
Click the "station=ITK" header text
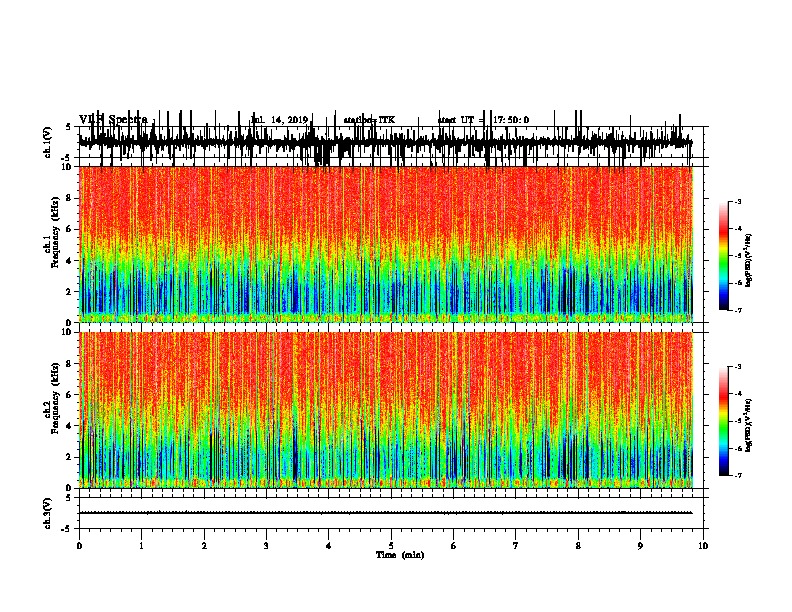click(369, 120)
